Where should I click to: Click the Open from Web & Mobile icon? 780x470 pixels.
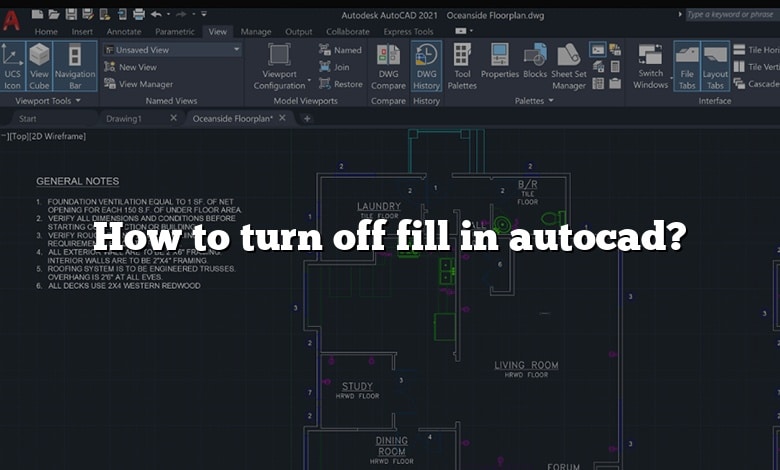coord(105,14)
